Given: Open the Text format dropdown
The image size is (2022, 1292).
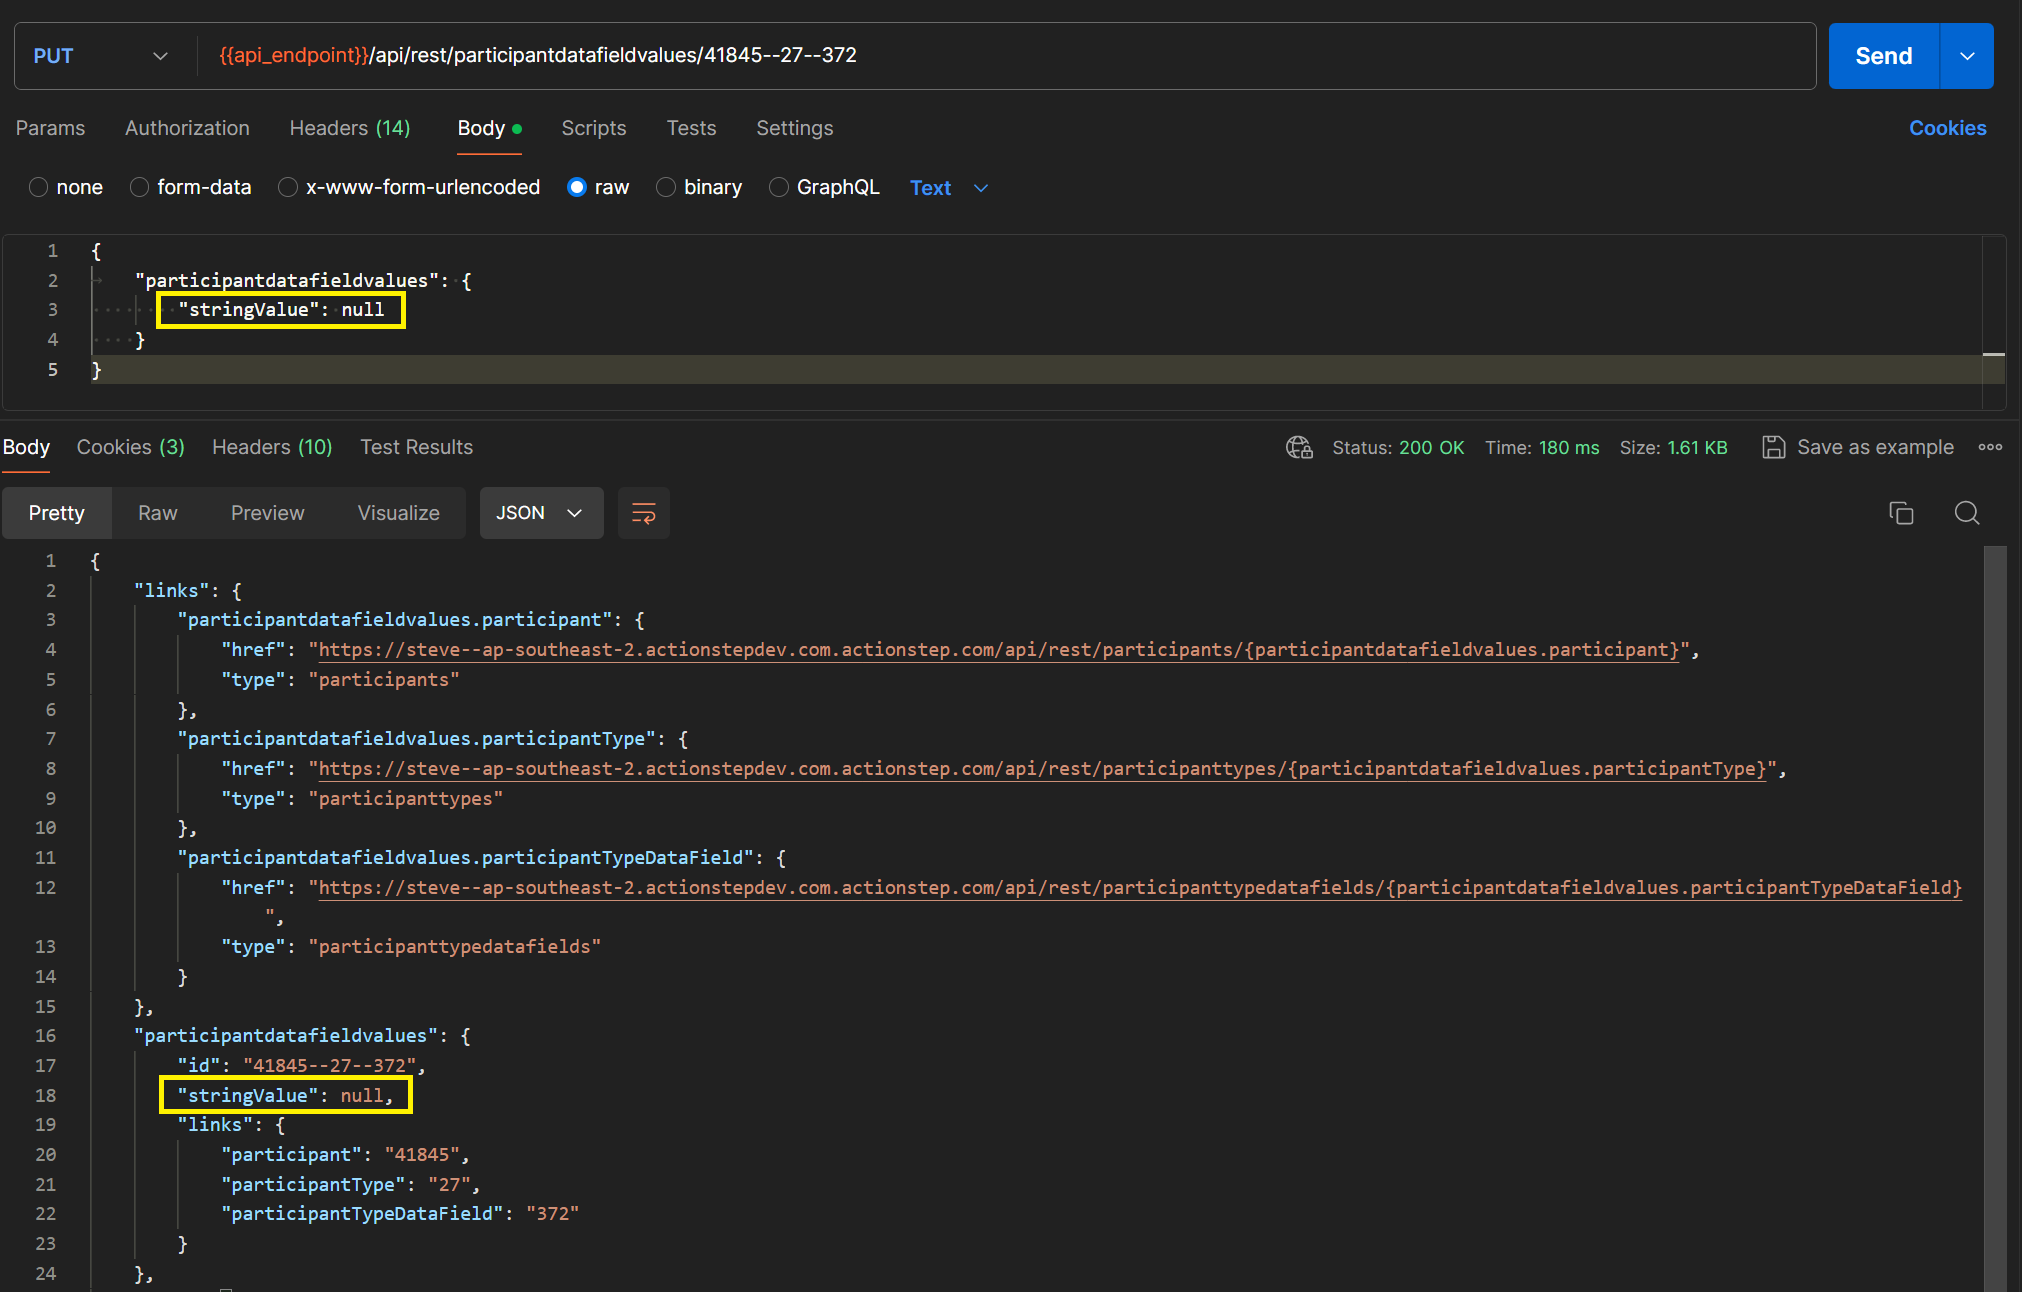Looking at the screenshot, I should click(949, 188).
